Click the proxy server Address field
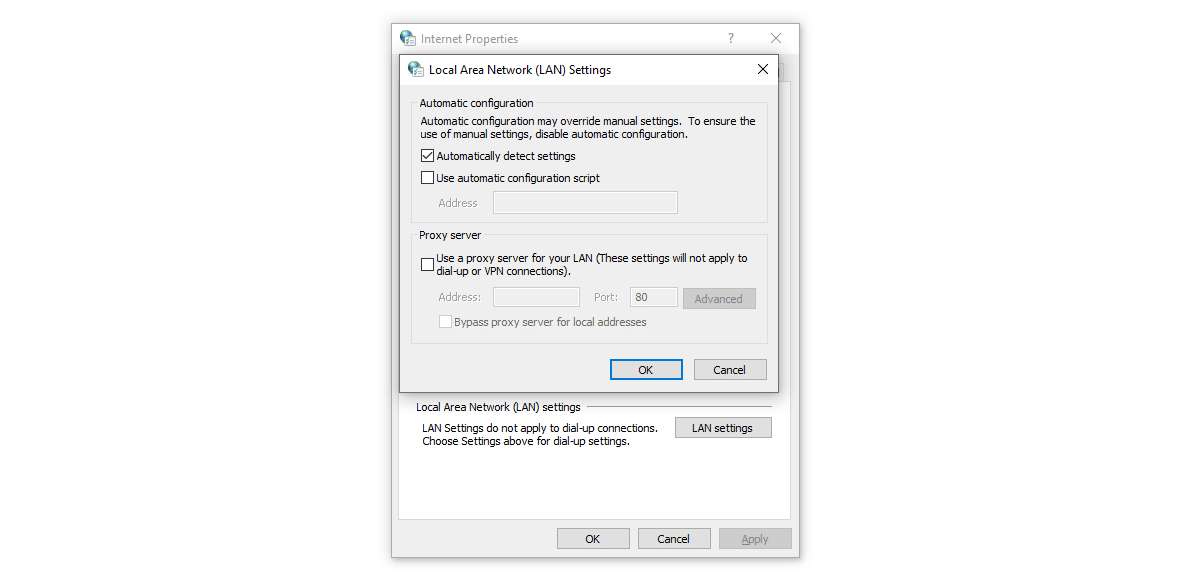 pyautogui.click(x=536, y=296)
